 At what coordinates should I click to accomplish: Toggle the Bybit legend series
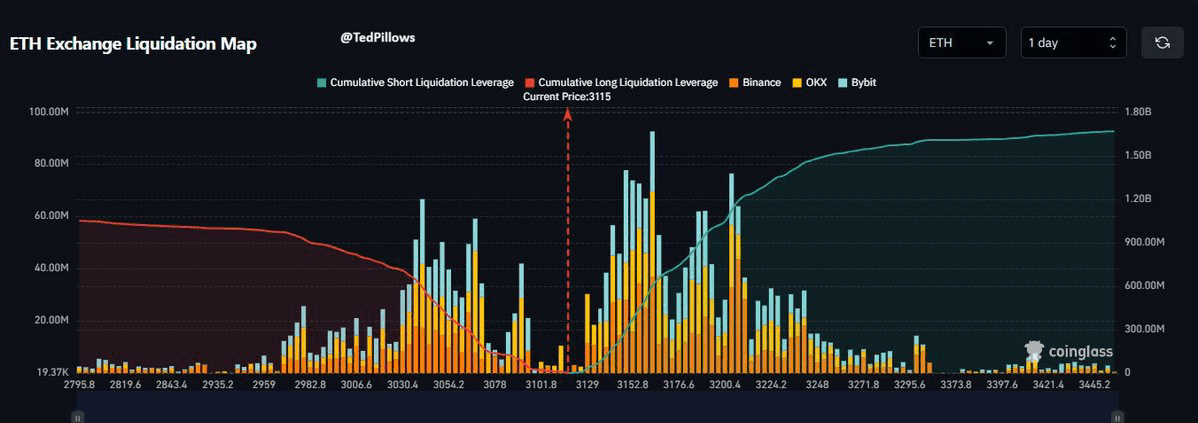857,82
